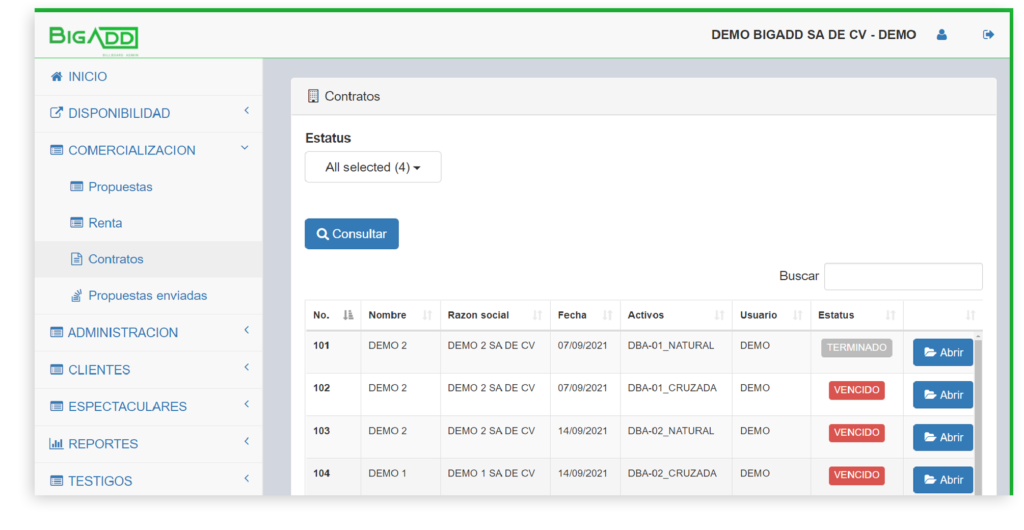Open the Estatus All selected dropdown
This screenshot has height=530, width=1024.
372,167
